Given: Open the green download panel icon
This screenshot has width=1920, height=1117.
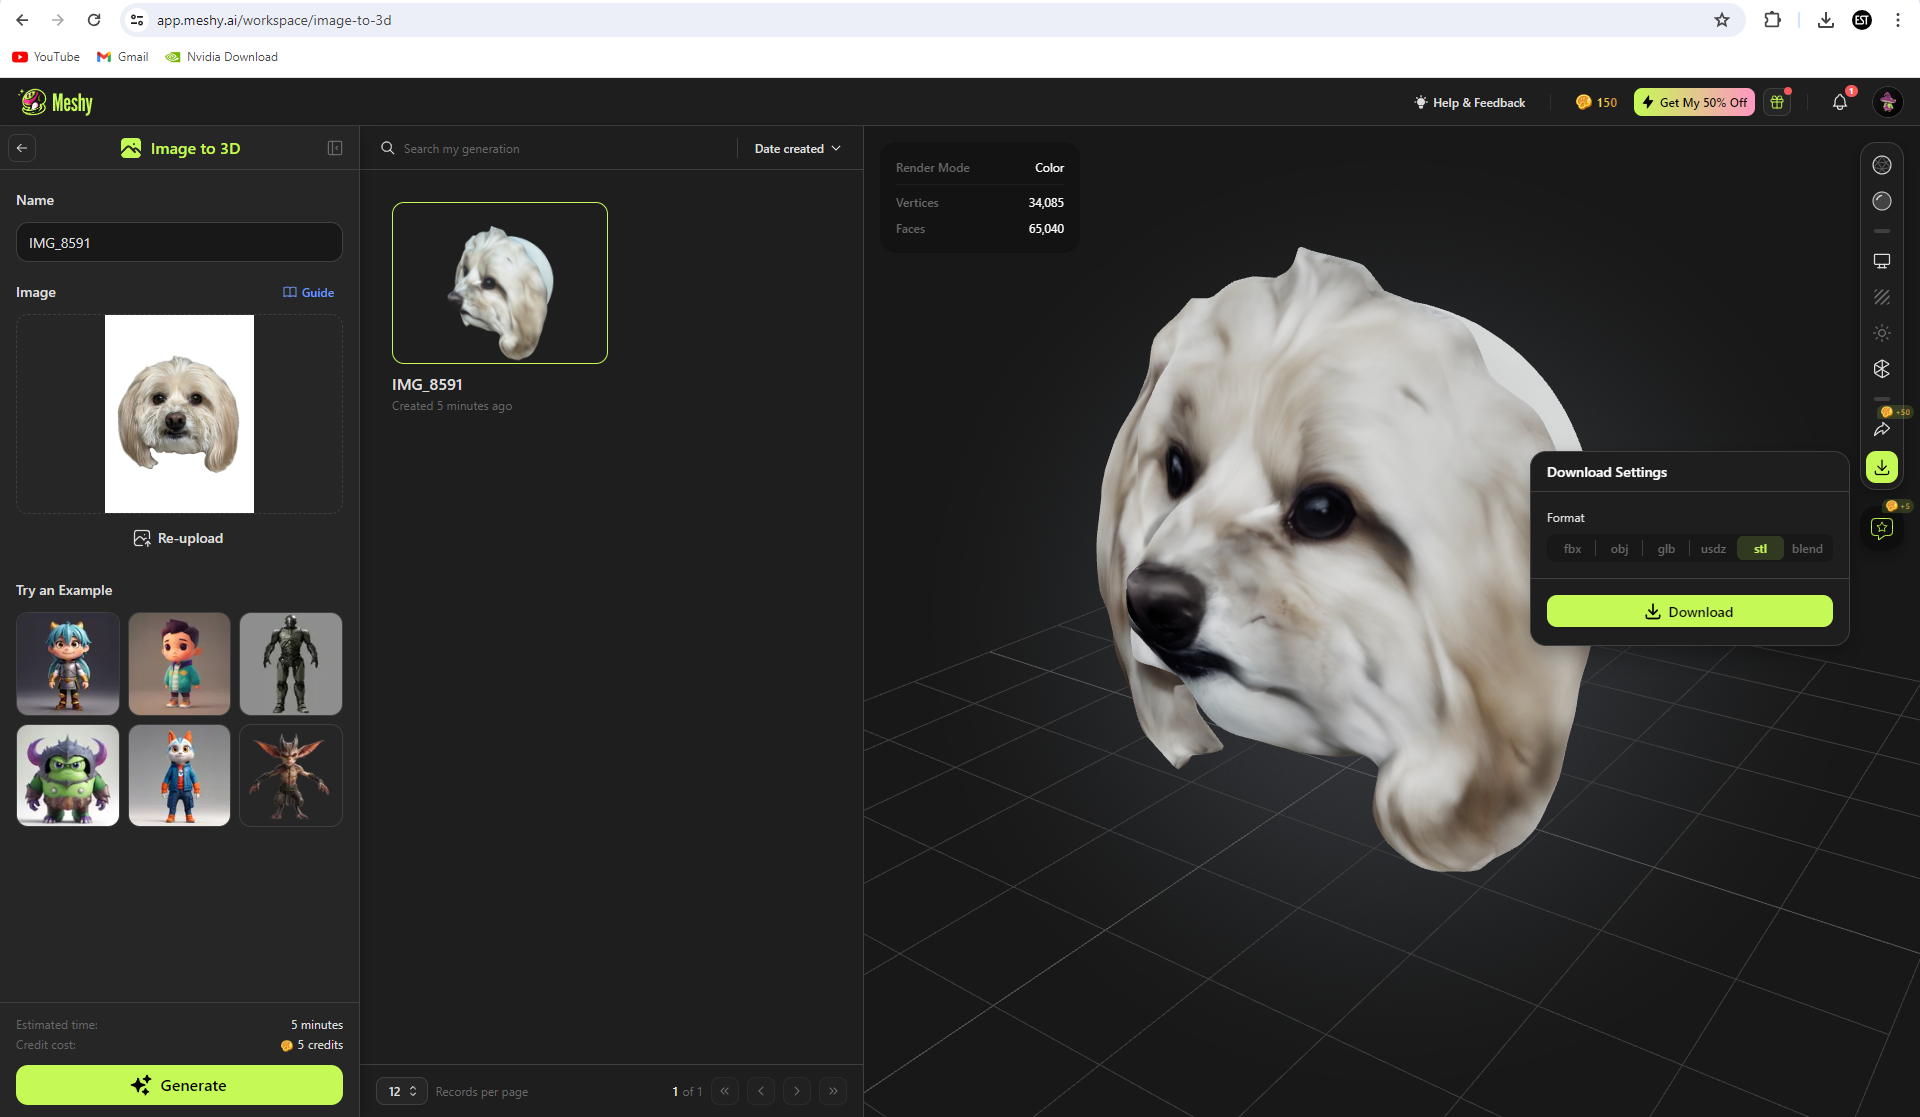Looking at the screenshot, I should 1882,467.
